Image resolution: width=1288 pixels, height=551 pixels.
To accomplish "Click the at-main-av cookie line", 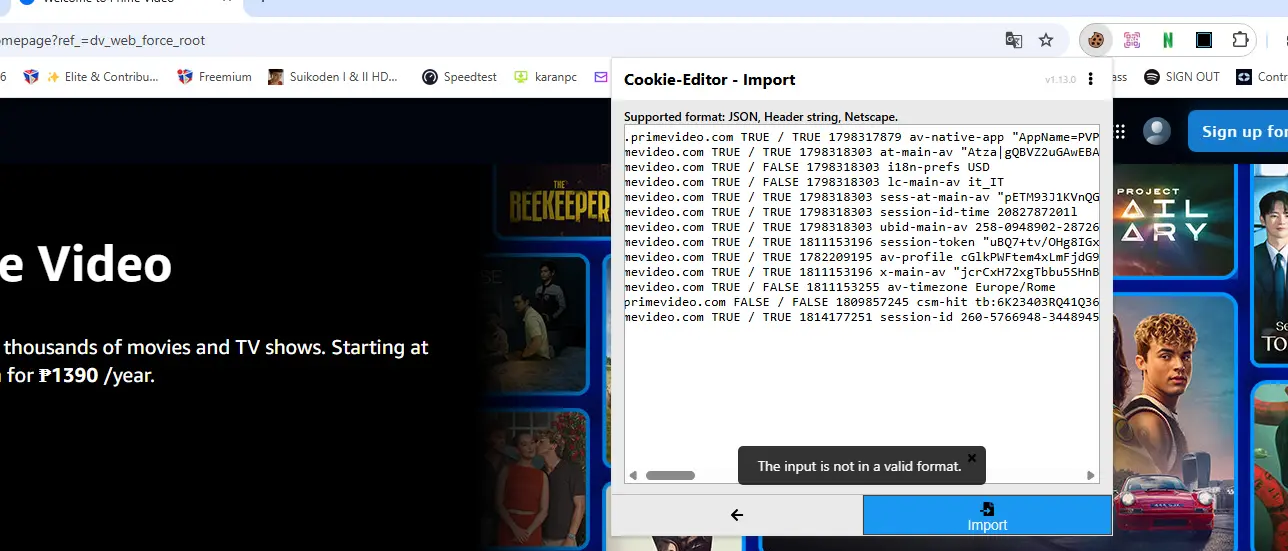I will [x=862, y=152].
